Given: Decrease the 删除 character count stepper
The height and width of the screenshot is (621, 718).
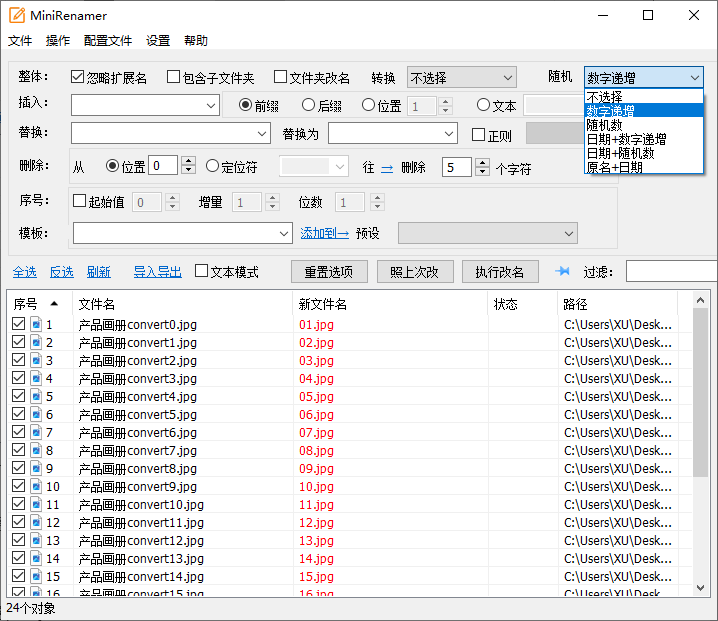Looking at the screenshot, I should coord(482,172).
